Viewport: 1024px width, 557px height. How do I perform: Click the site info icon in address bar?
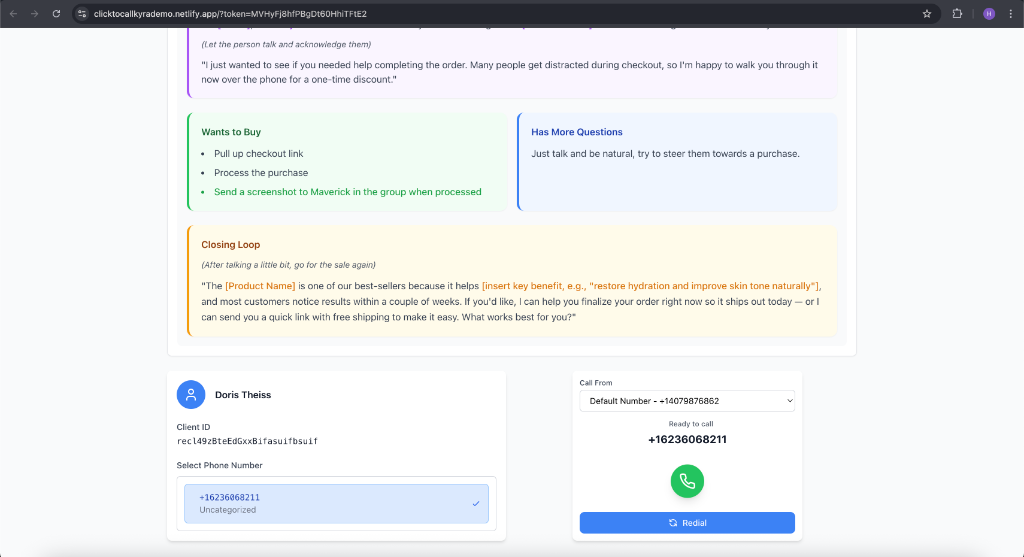pyautogui.click(x=82, y=14)
